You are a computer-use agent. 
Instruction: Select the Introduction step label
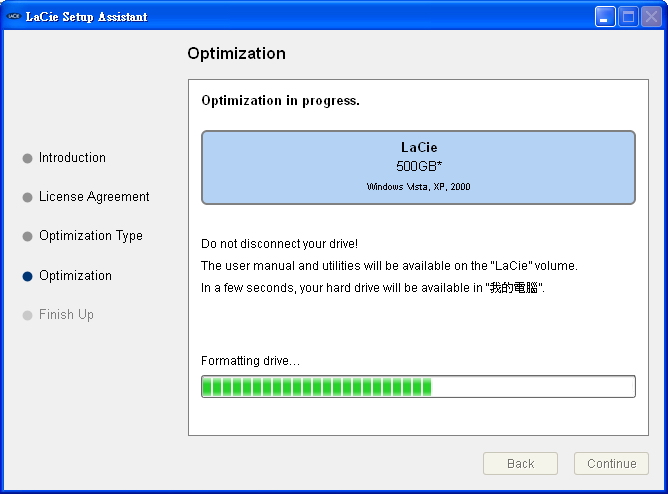(x=72, y=158)
